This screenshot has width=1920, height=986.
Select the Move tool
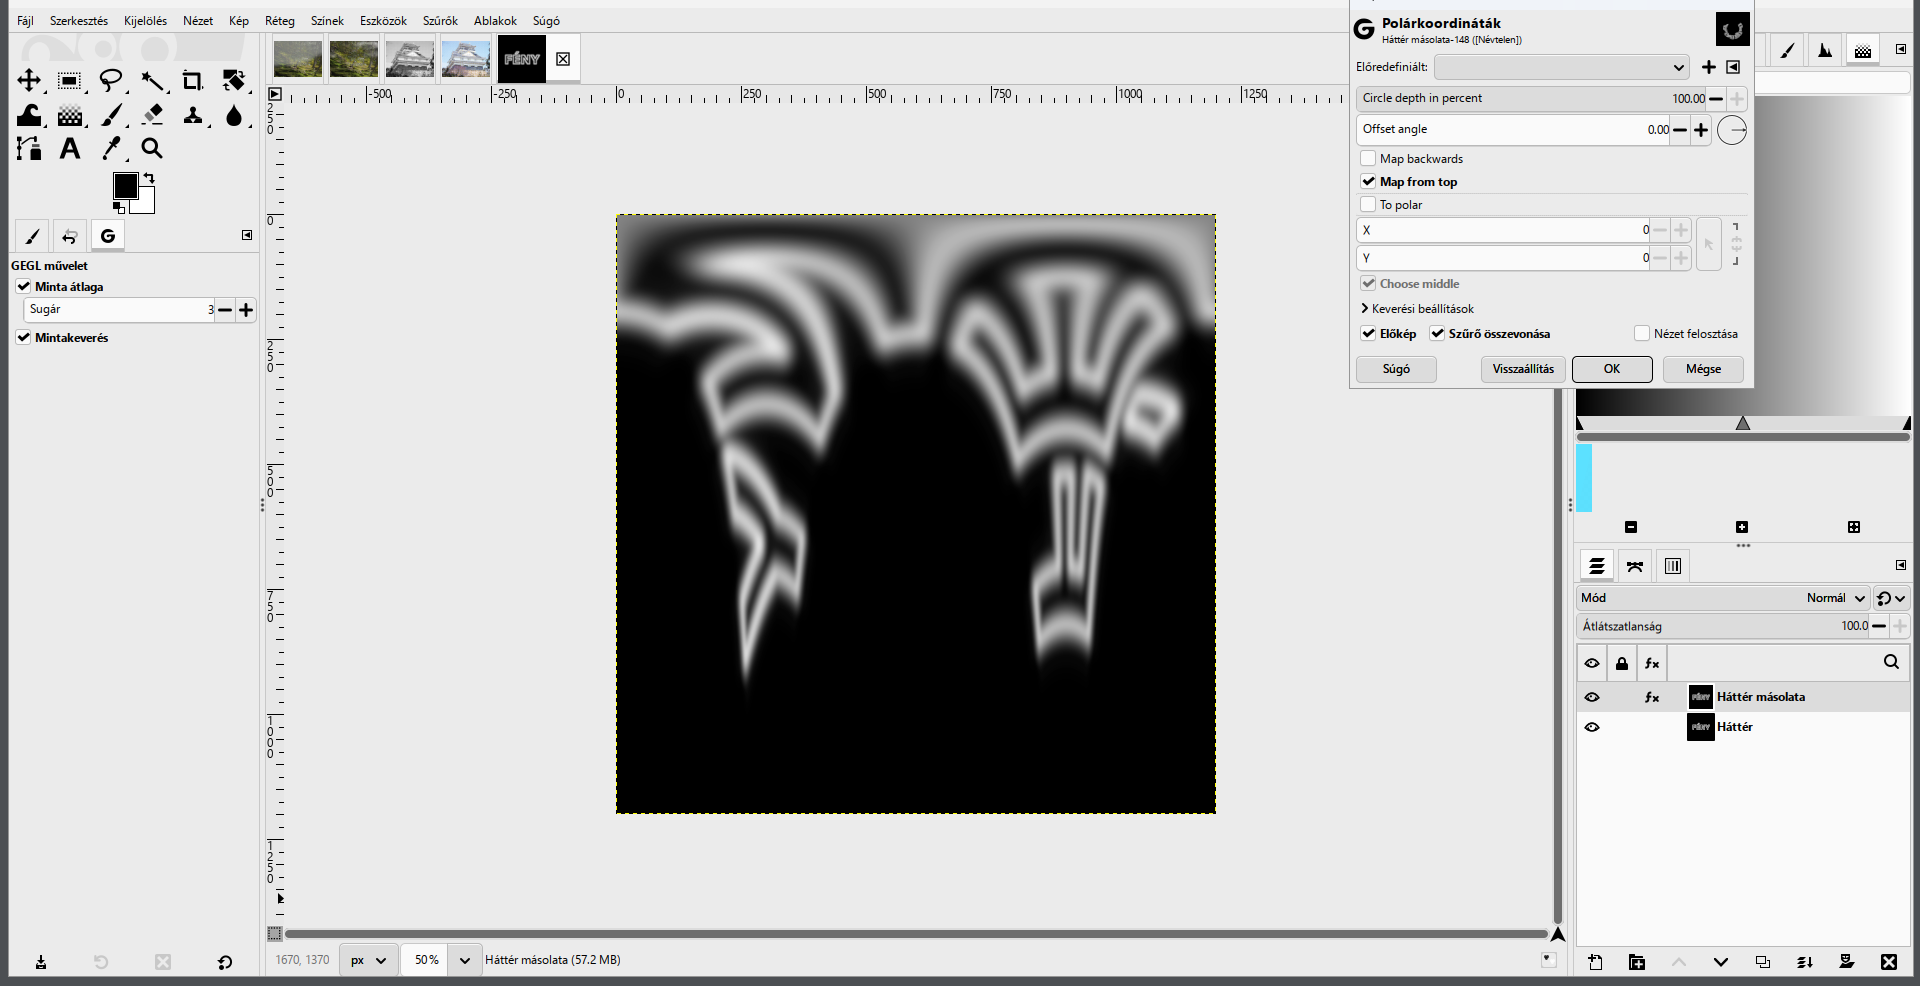(x=29, y=81)
